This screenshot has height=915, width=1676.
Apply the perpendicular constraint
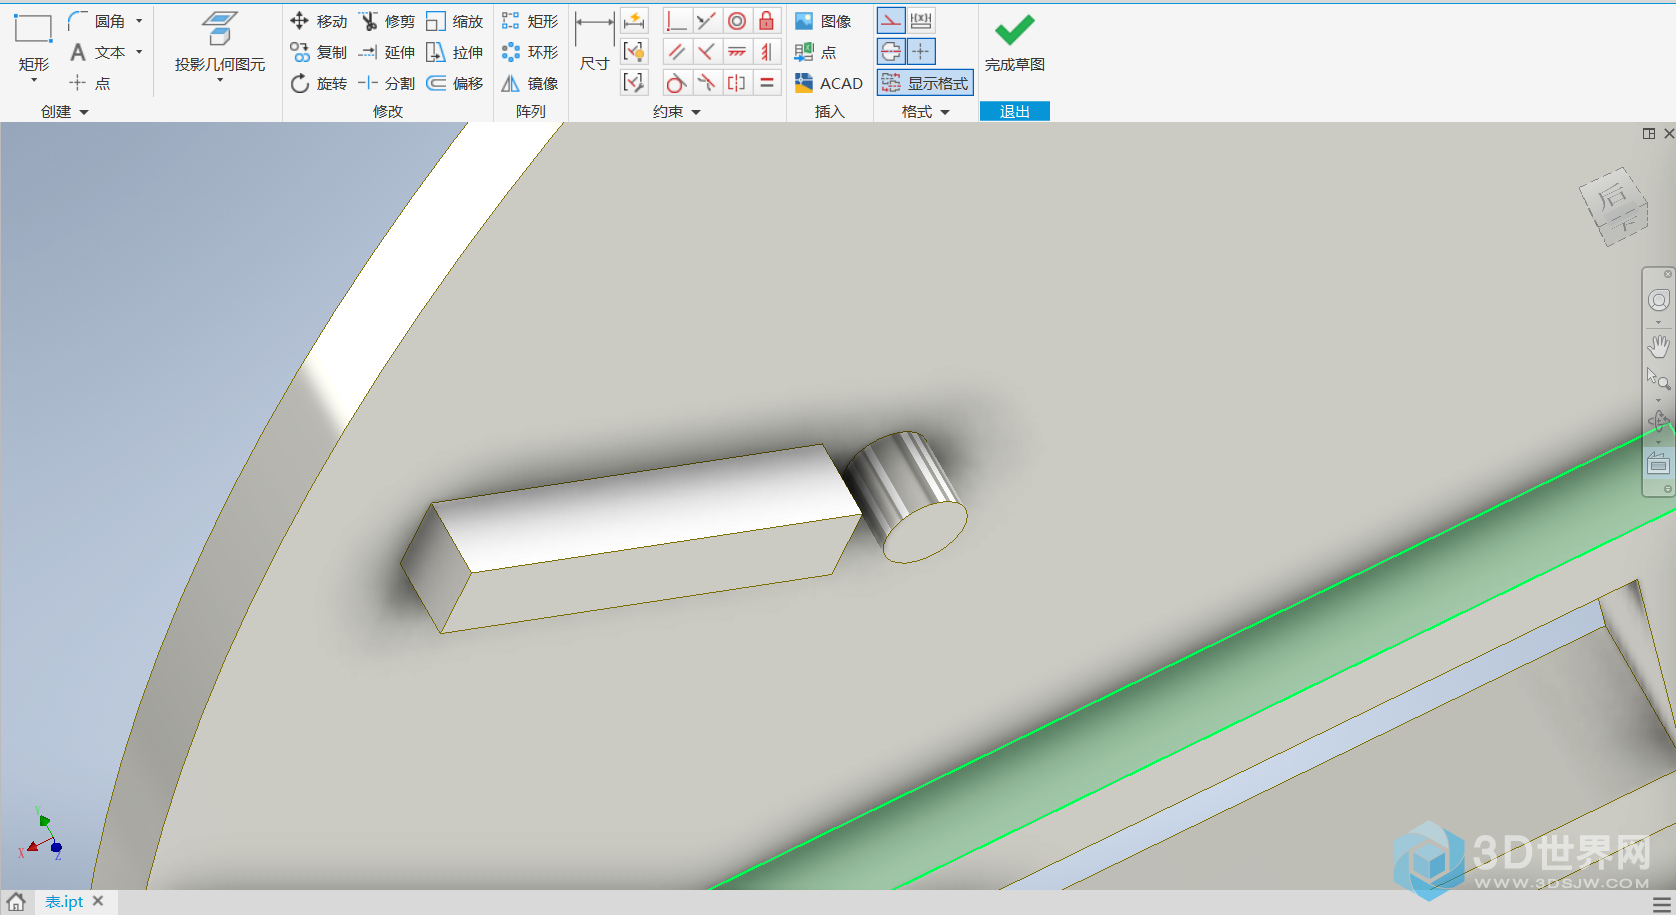[x=706, y=52]
